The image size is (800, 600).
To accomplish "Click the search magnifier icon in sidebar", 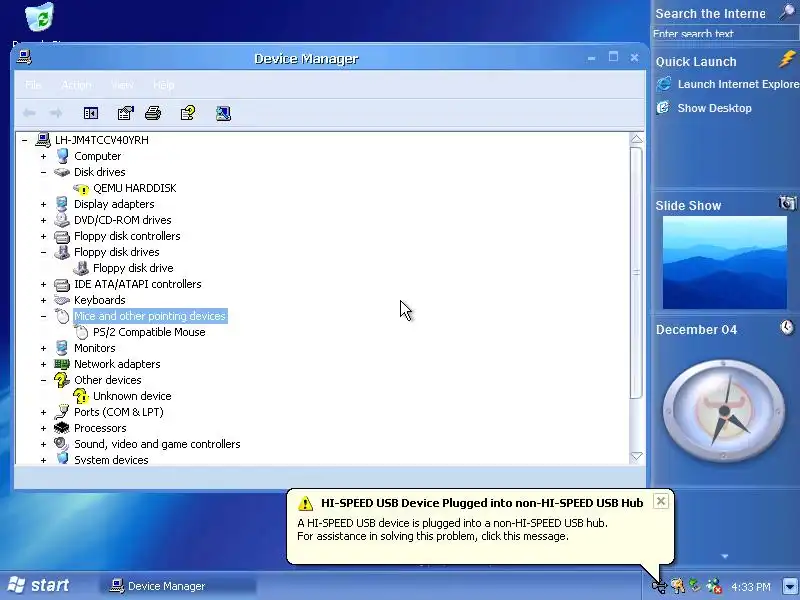I will (788, 11).
